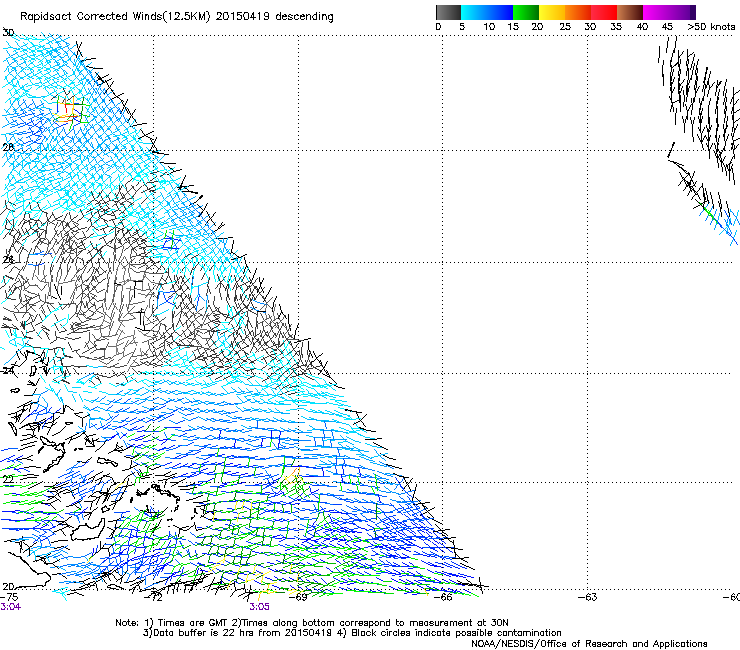Click the 'Data buffer is 22 hrs' note line

352,633
